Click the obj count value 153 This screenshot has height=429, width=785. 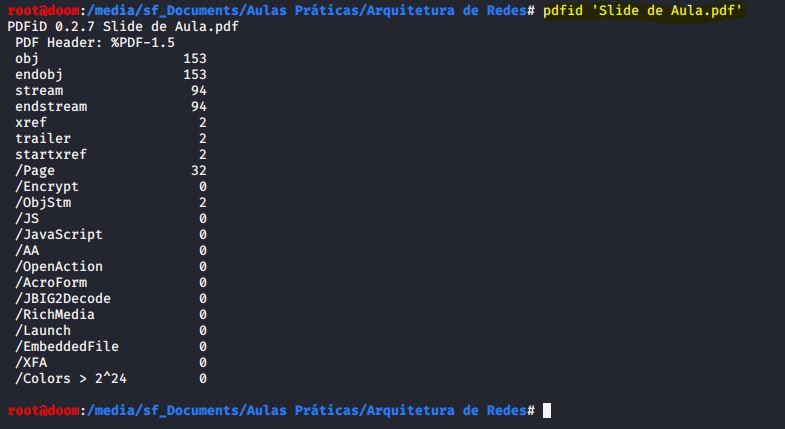tap(194, 58)
